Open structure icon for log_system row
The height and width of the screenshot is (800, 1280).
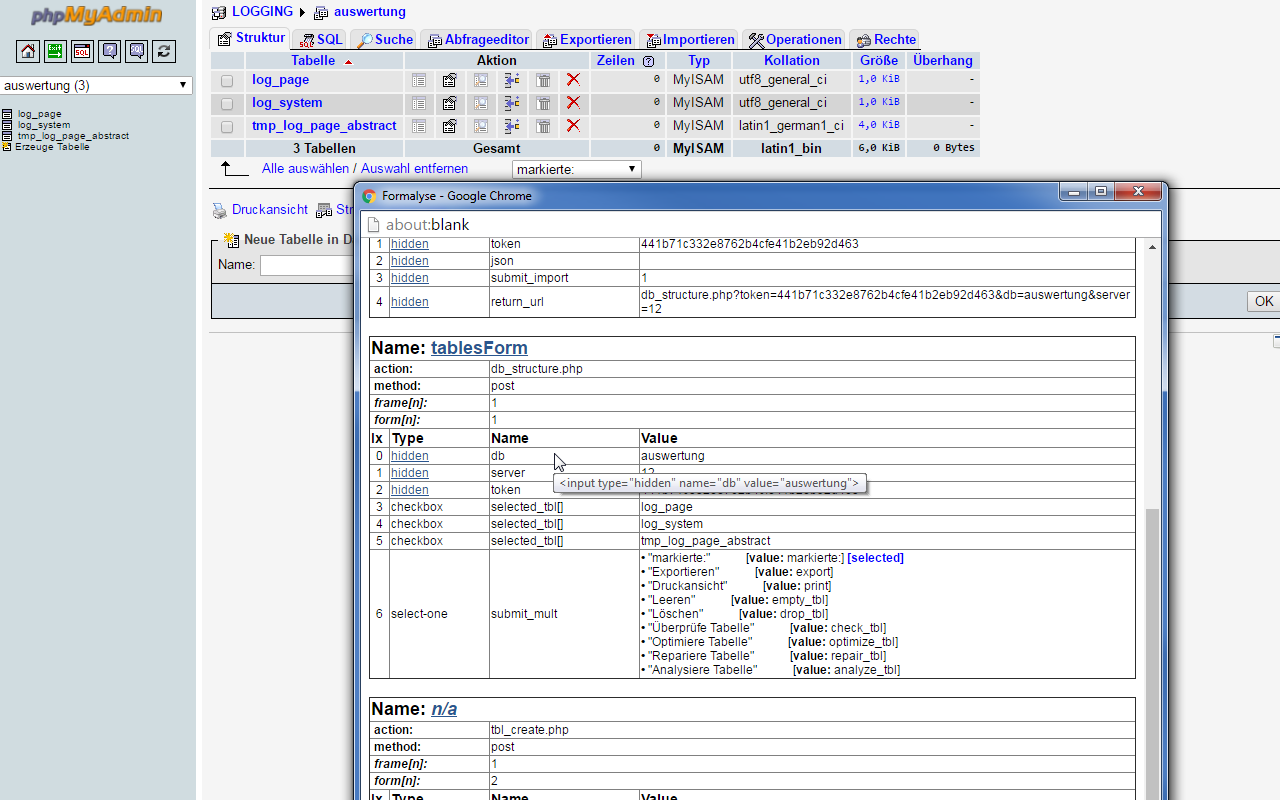[450, 103]
